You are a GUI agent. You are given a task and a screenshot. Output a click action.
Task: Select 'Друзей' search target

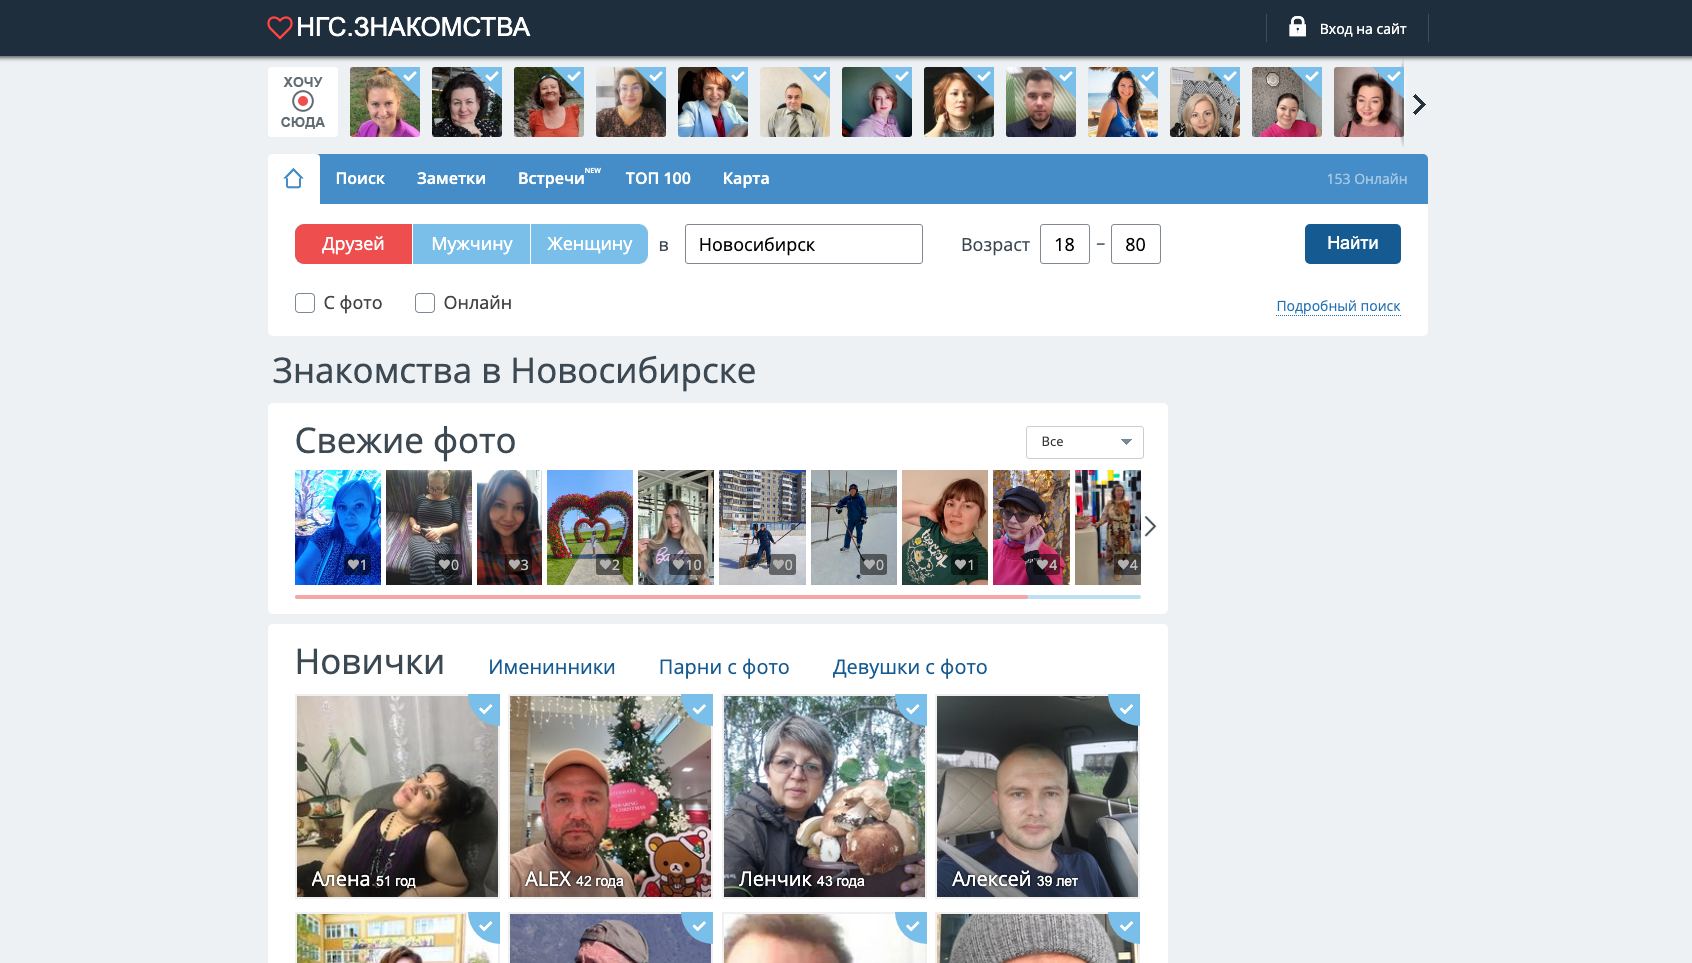point(353,244)
